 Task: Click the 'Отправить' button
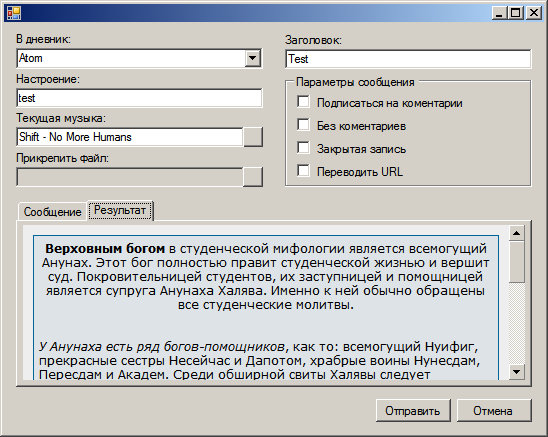tap(413, 411)
